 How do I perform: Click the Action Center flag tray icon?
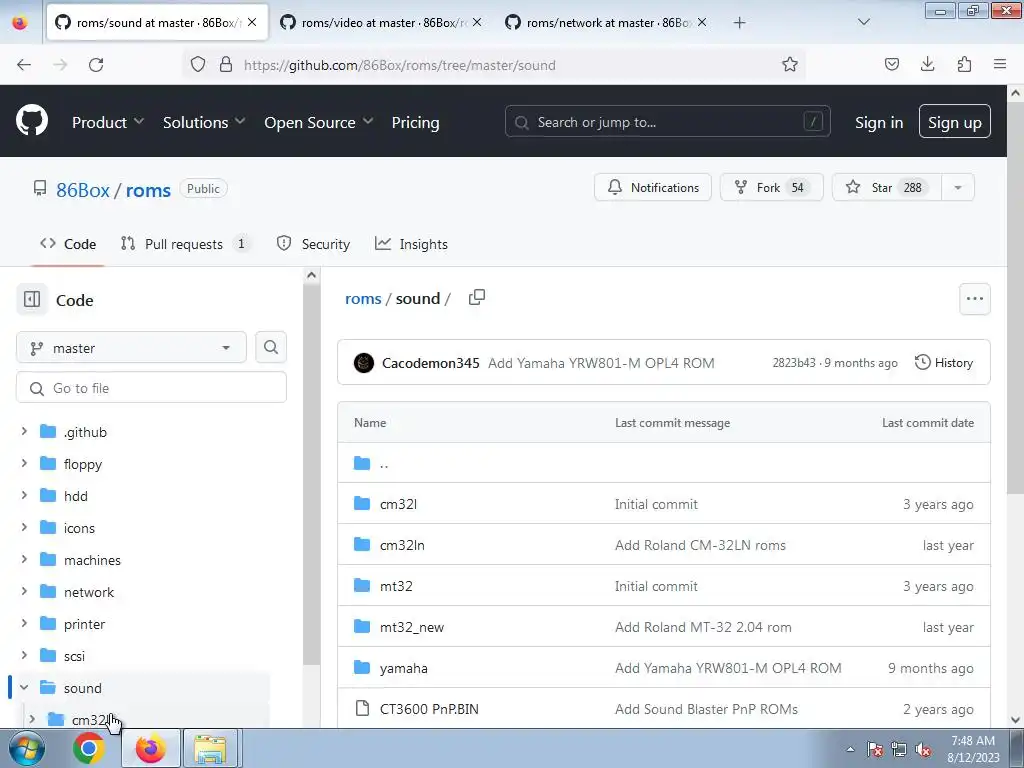click(x=874, y=749)
